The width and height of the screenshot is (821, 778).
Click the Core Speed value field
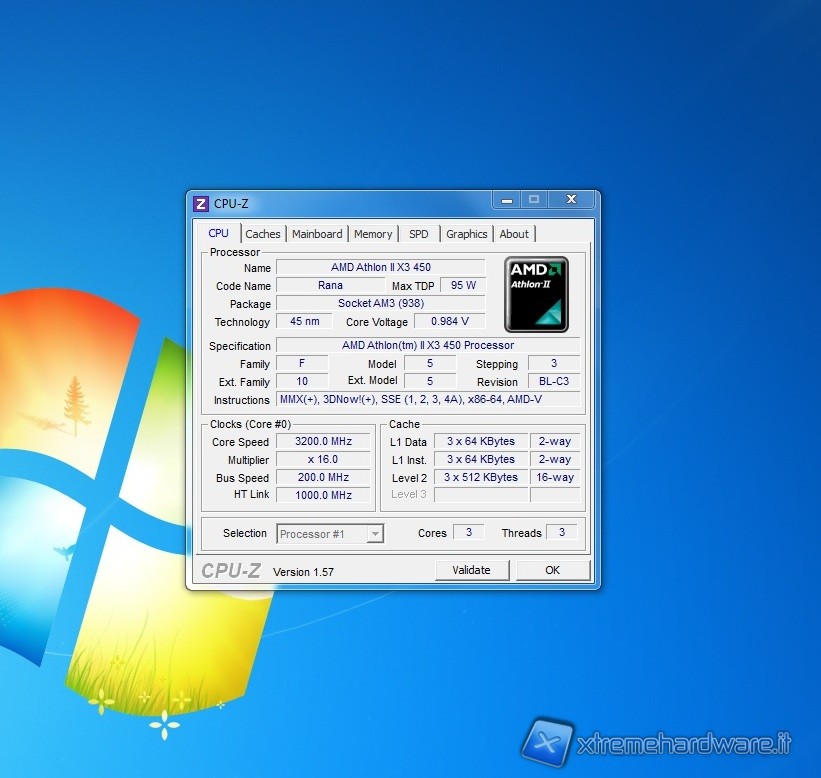pos(322,442)
